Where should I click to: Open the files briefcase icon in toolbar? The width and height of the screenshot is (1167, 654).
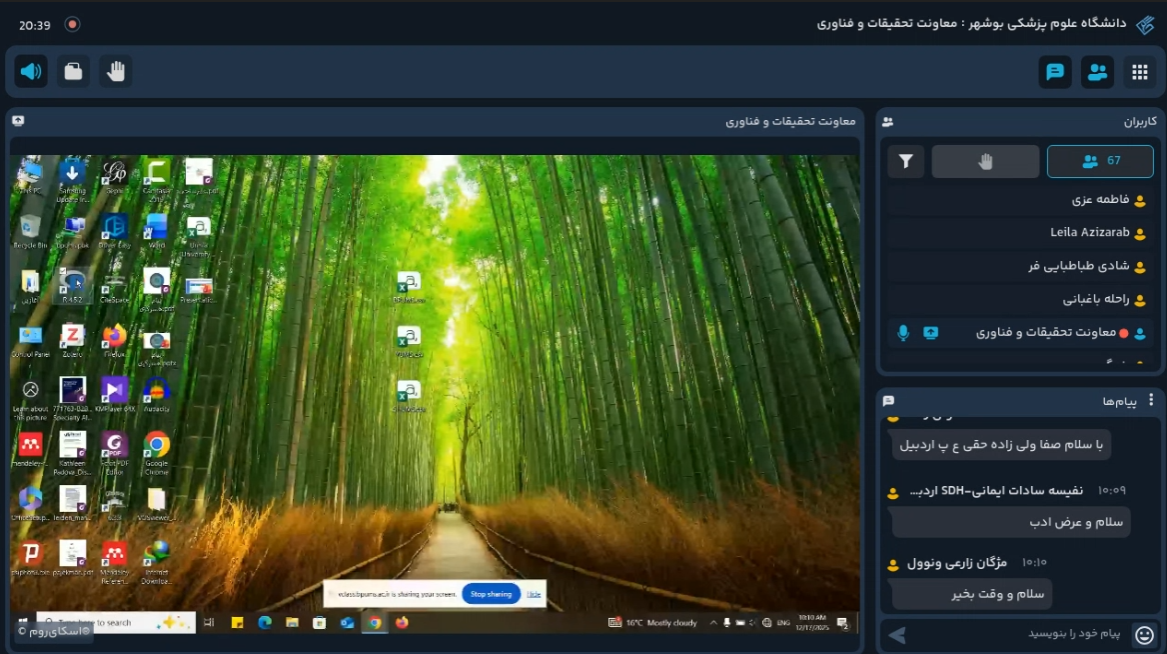(73, 71)
